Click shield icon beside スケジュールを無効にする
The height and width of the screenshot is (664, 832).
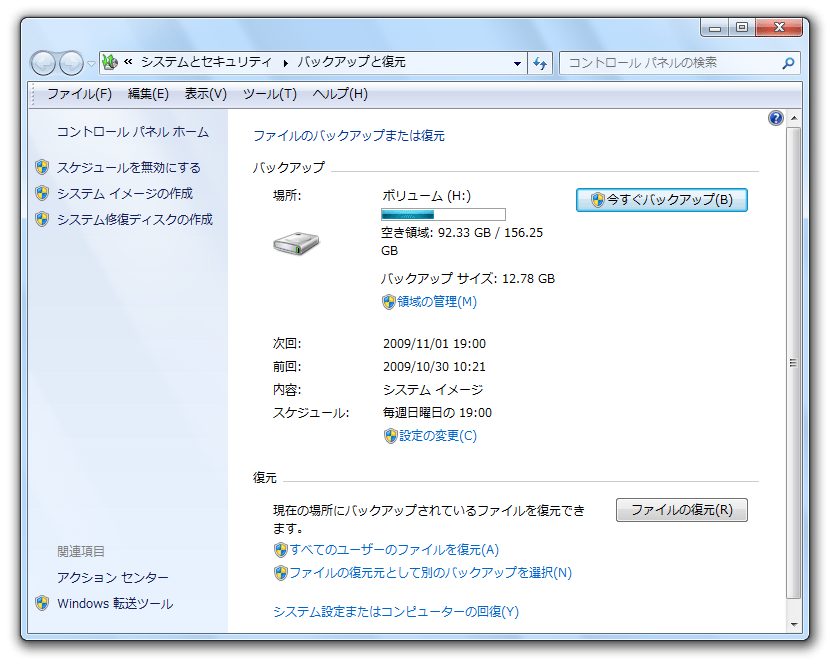[x=42, y=167]
